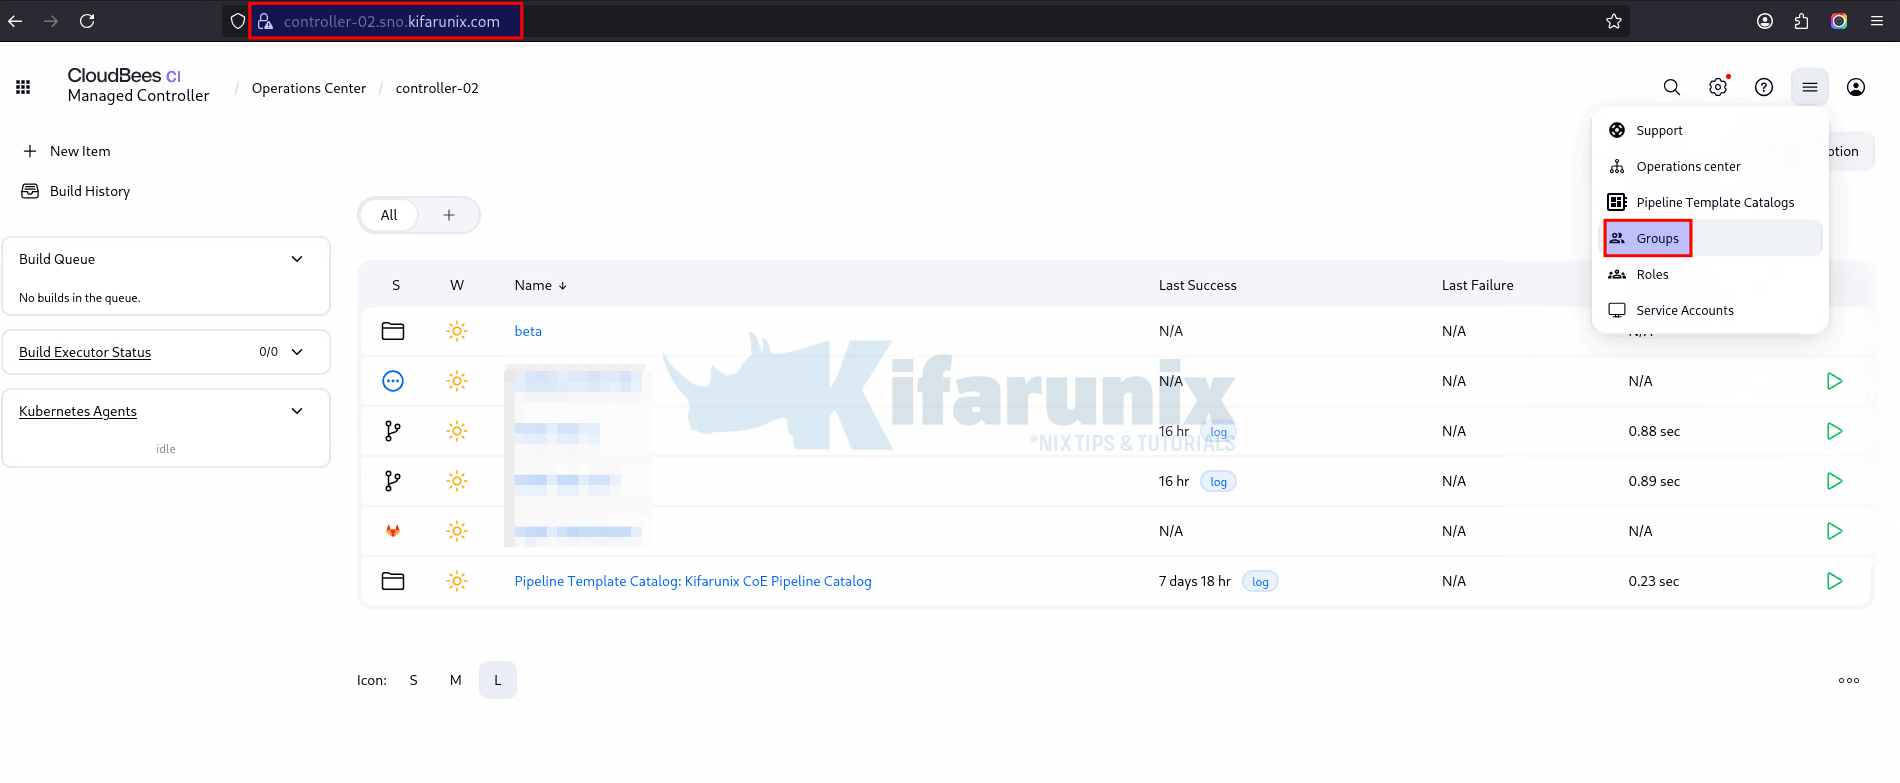Bookmark page with the star icon
Viewport: 1900px width, 783px height.
(x=1614, y=21)
